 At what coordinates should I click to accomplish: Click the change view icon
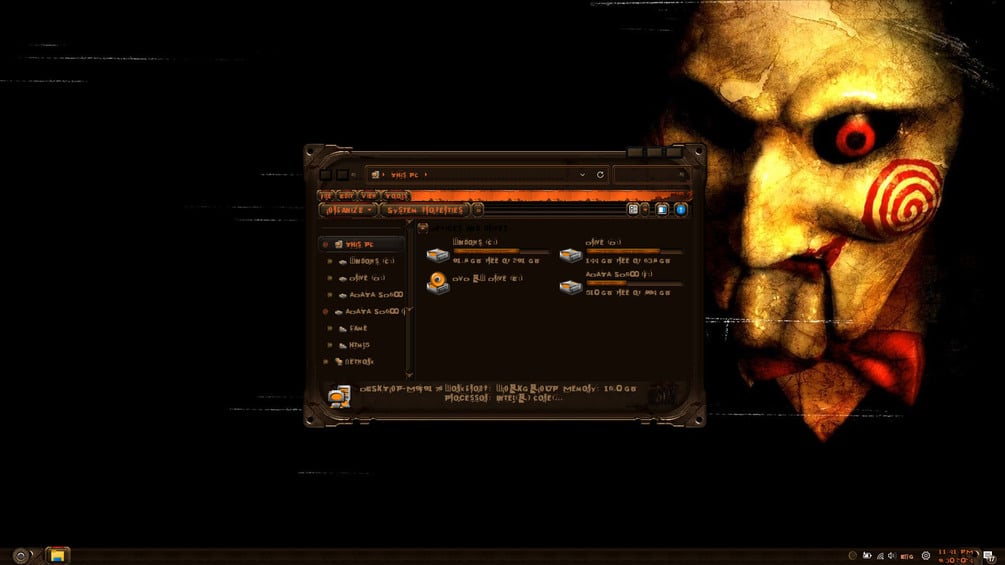click(x=633, y=209)
